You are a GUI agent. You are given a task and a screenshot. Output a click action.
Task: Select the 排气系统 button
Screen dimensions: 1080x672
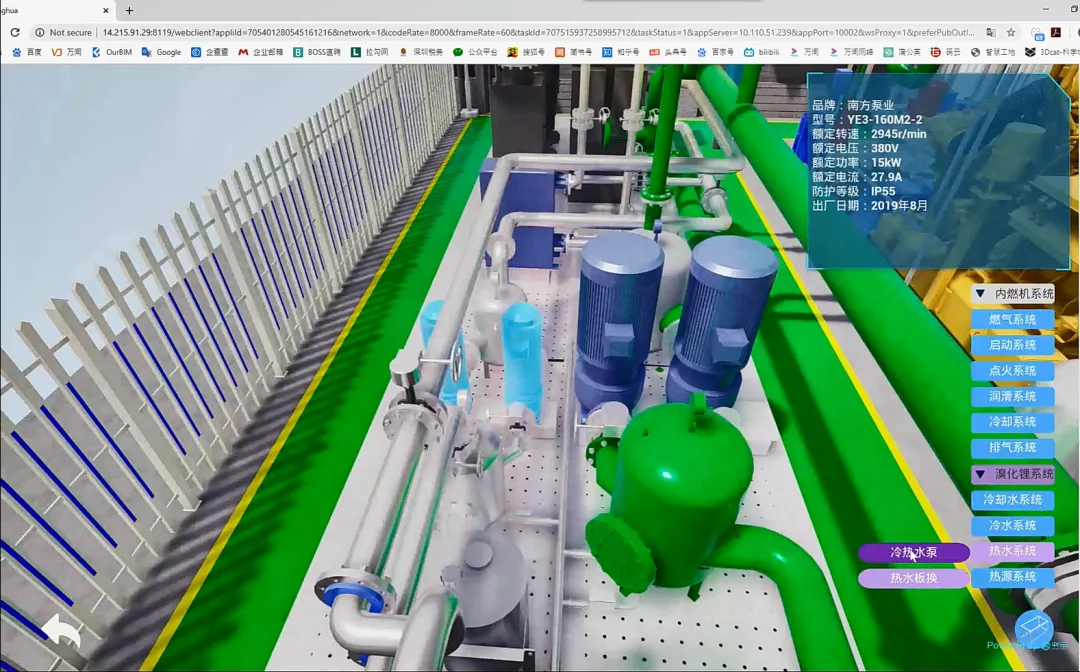tap(1012, 448)
